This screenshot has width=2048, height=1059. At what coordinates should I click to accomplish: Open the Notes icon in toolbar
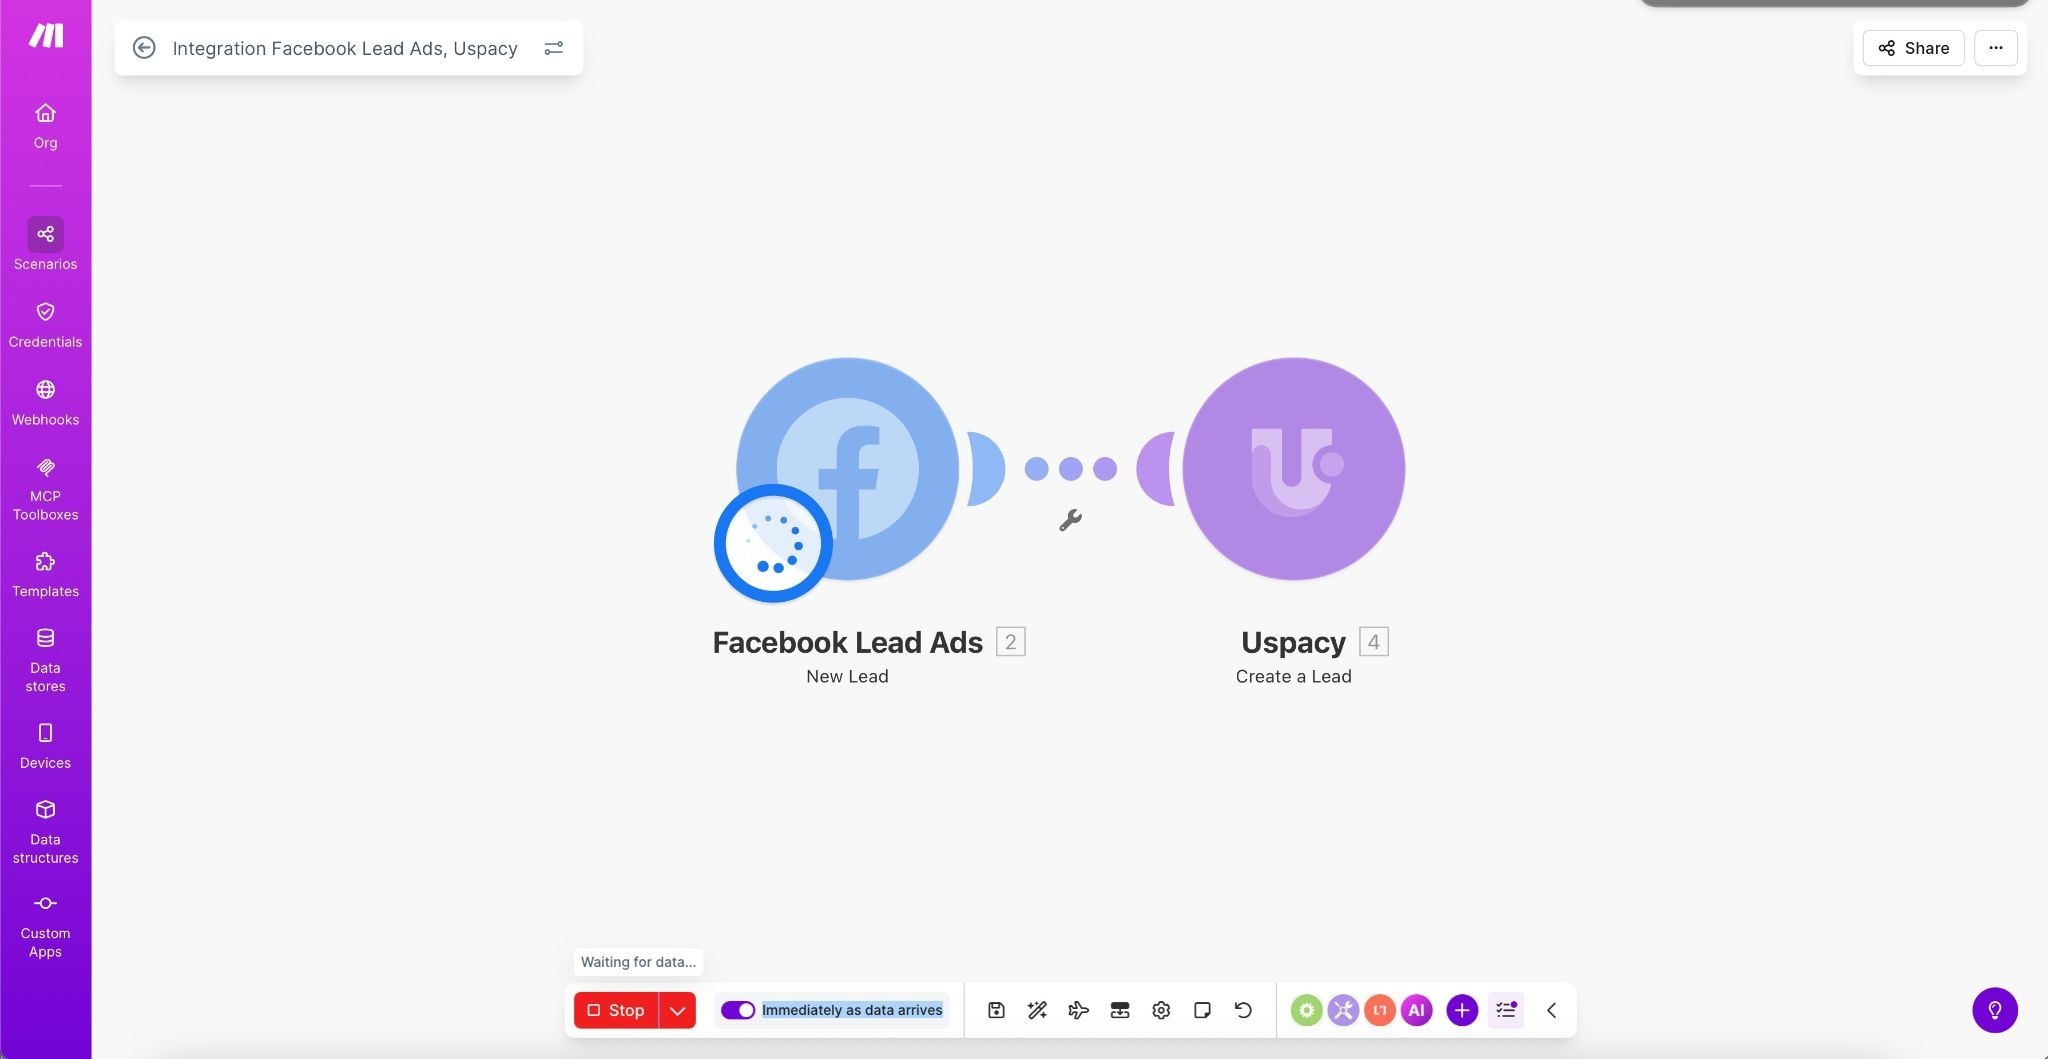click(x=1202, y=1010)
